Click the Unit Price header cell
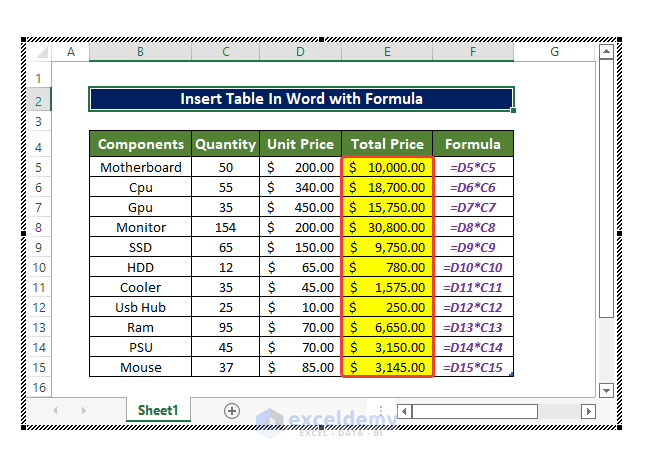The height and width of the screenshot is (455, 654). 300,144
